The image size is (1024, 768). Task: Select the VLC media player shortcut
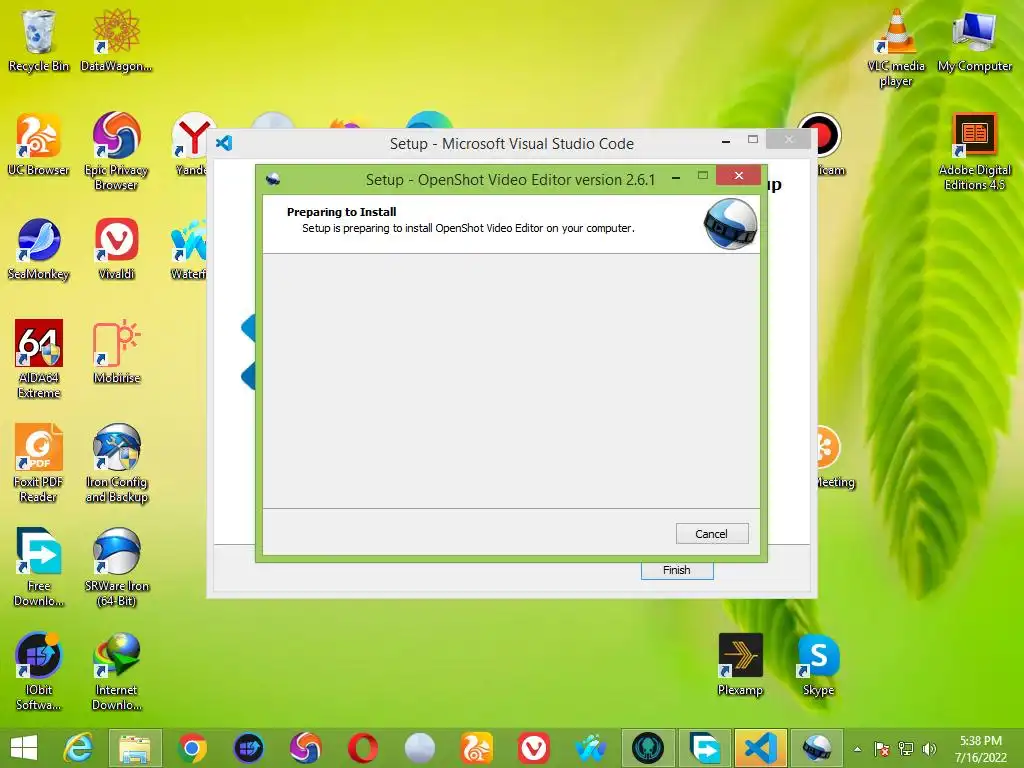(896, 48)
